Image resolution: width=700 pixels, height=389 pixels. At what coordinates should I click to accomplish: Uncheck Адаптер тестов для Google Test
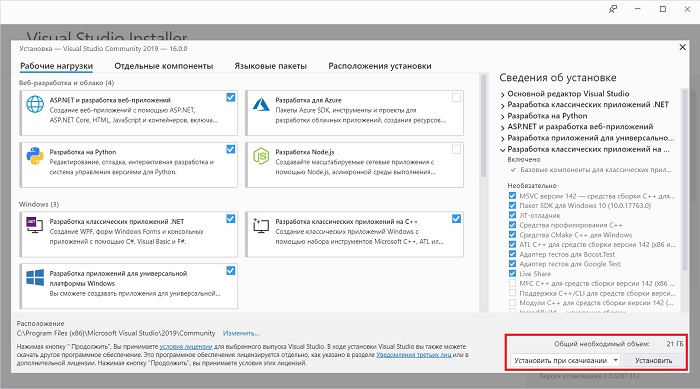(512, 264)
